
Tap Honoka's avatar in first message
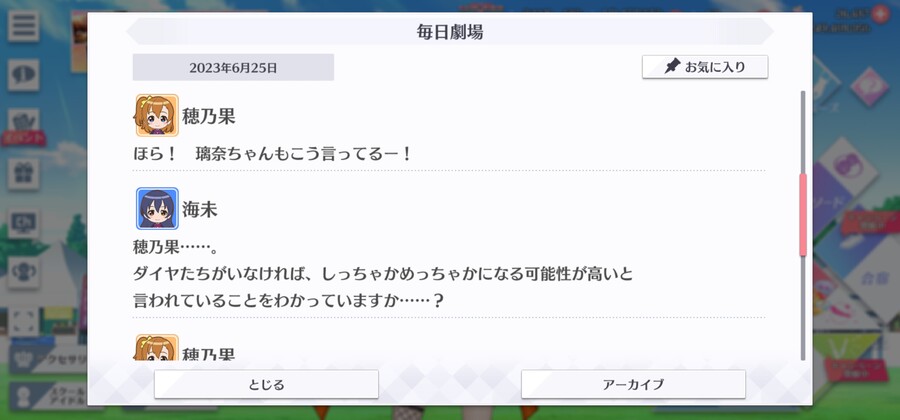[x=157, y=115]
